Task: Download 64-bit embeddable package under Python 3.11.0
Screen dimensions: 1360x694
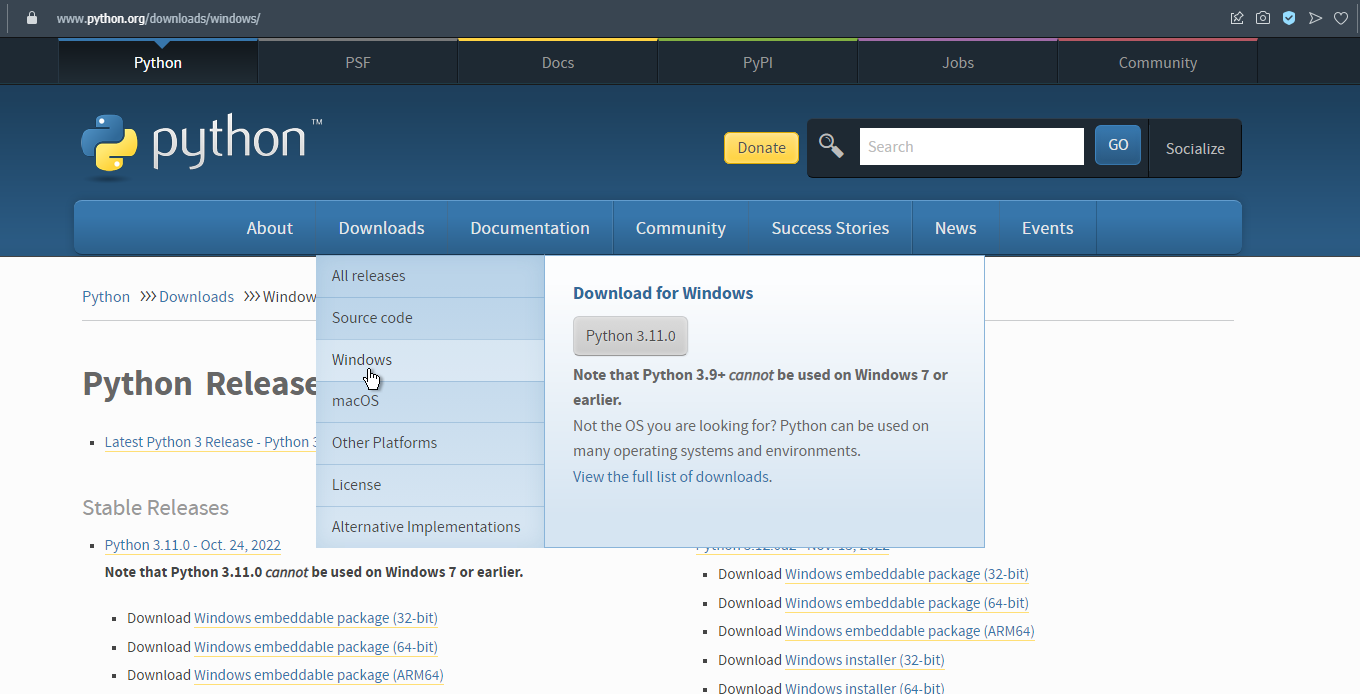Action: [x=316, y=647]
